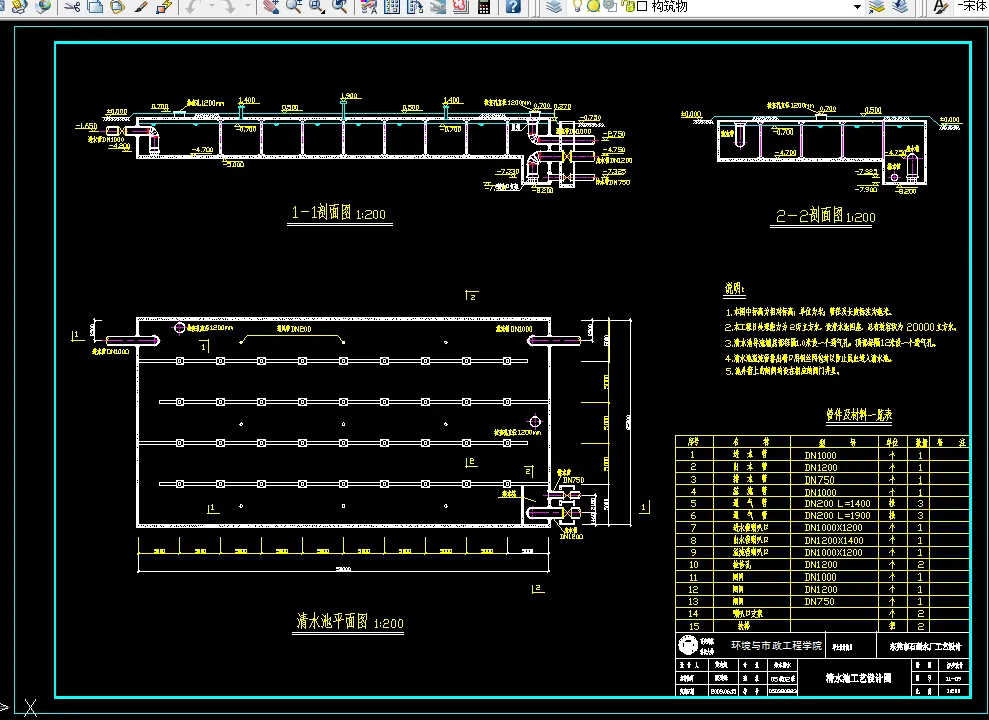Click the Help question mark icon
Image resolution: width=989 pixels, height=720 pixels.
[x=513, y=6]
